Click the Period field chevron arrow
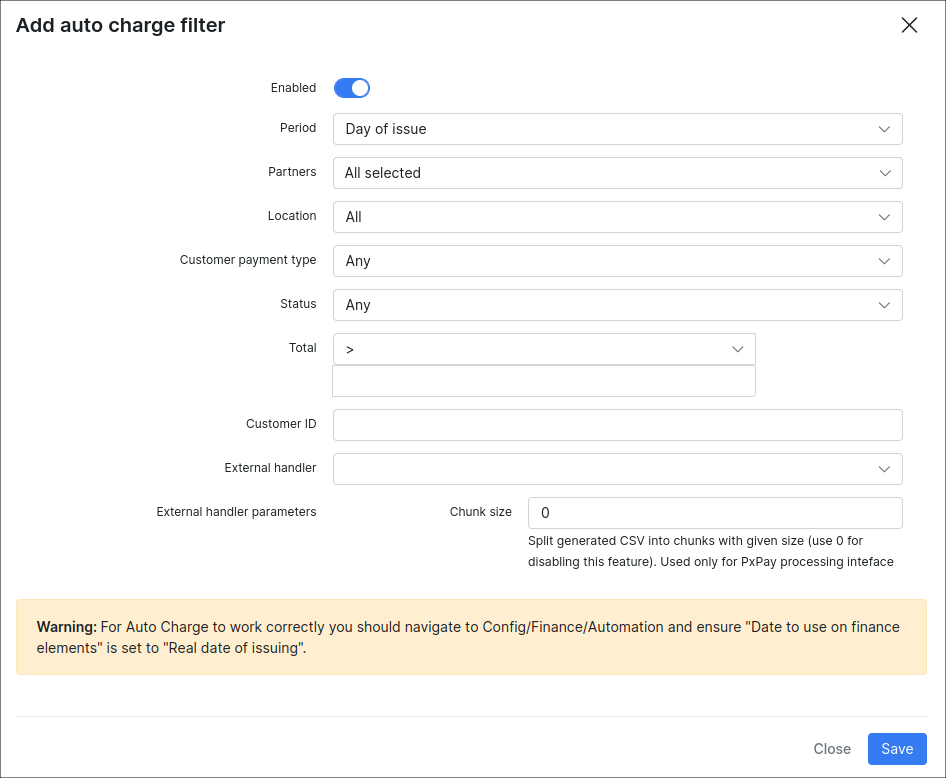946x778 pixels. tap(884, 129)
